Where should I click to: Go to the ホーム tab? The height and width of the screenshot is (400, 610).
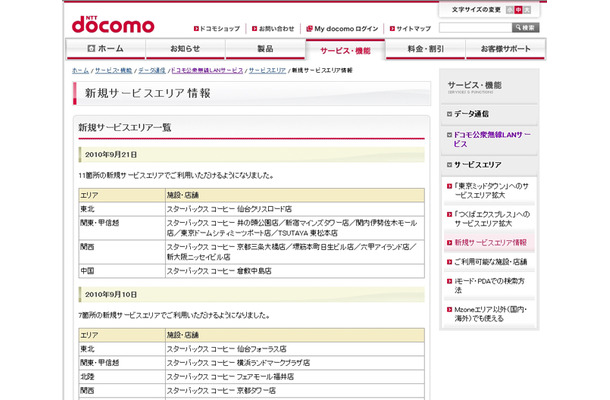coord(106,49)
